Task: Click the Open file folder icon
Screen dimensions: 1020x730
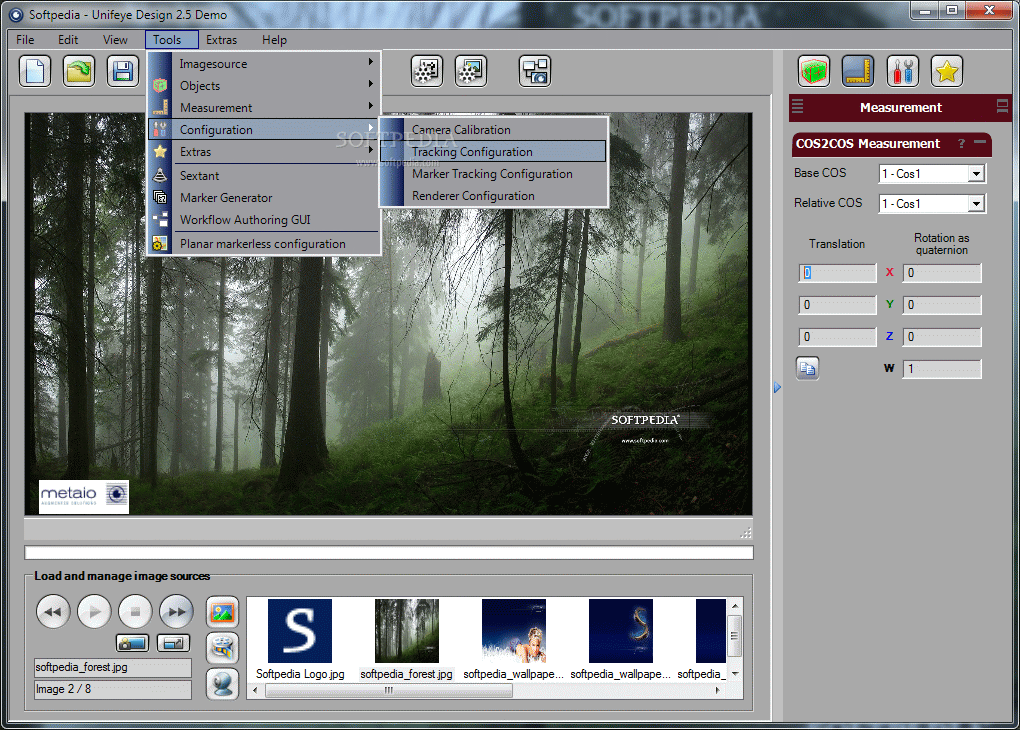Action: tap(79, 71)
